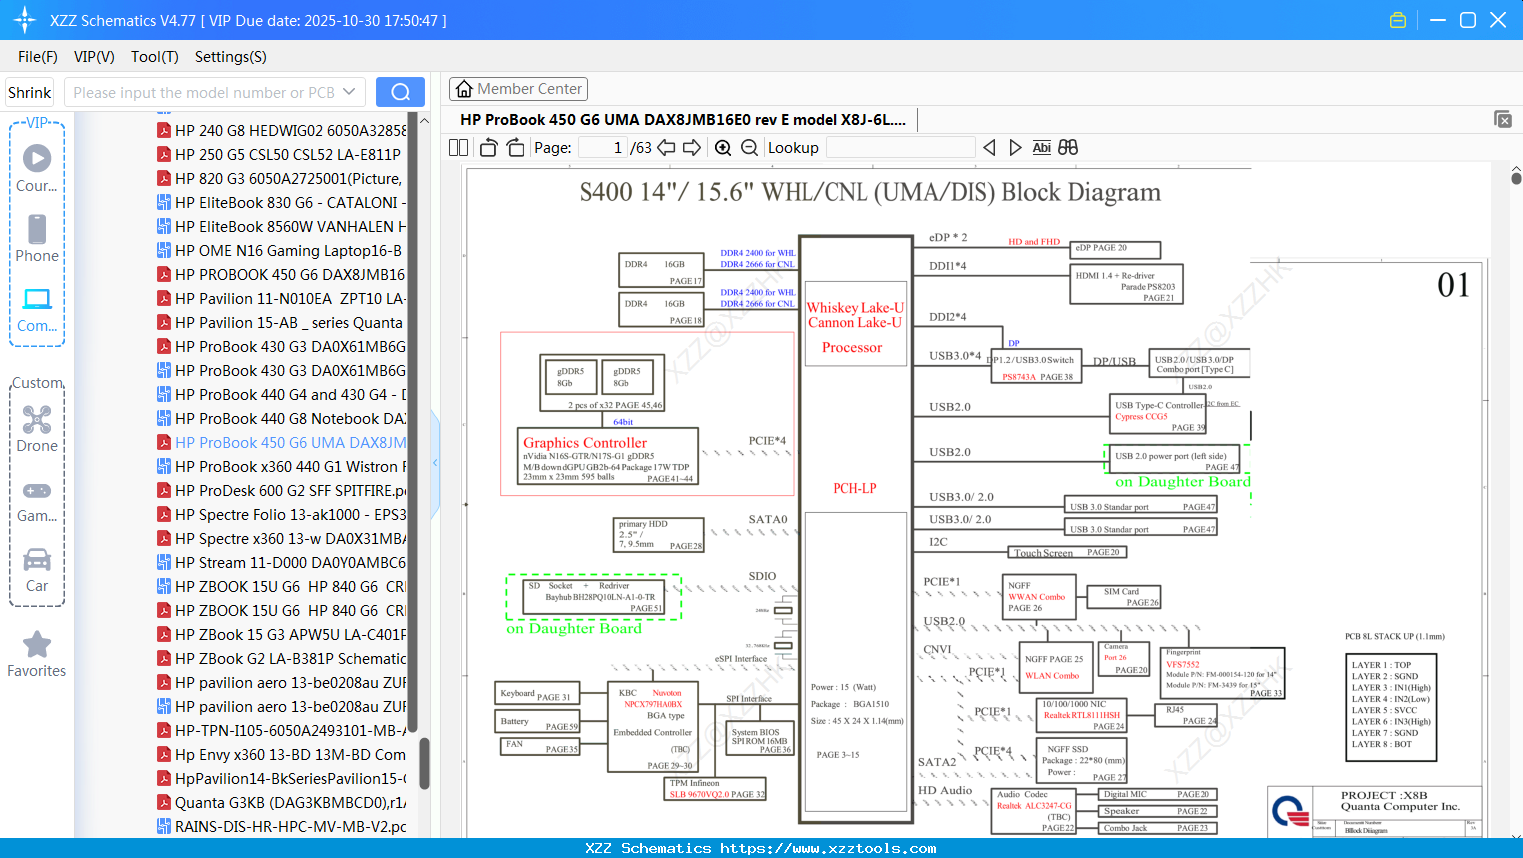This screenshot has width=1523, height=858.
Task: Rotate page clockwise
Action: (515, 147)
